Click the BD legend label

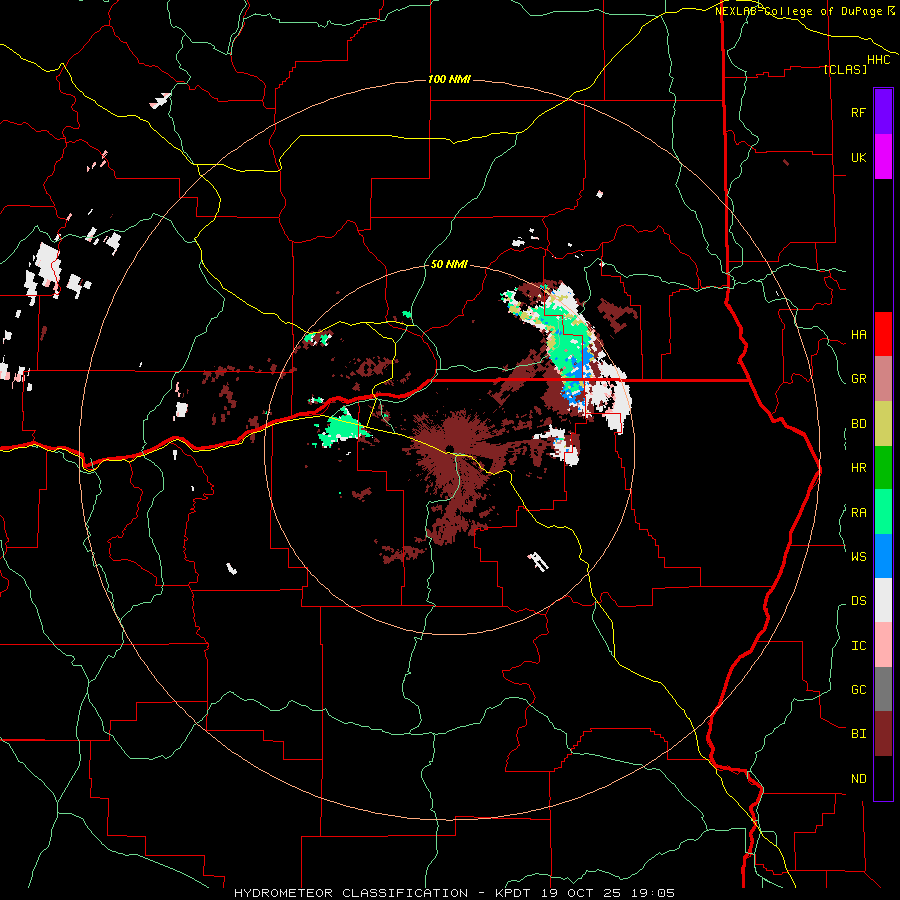pyautogui.click(x=858, y=424)
